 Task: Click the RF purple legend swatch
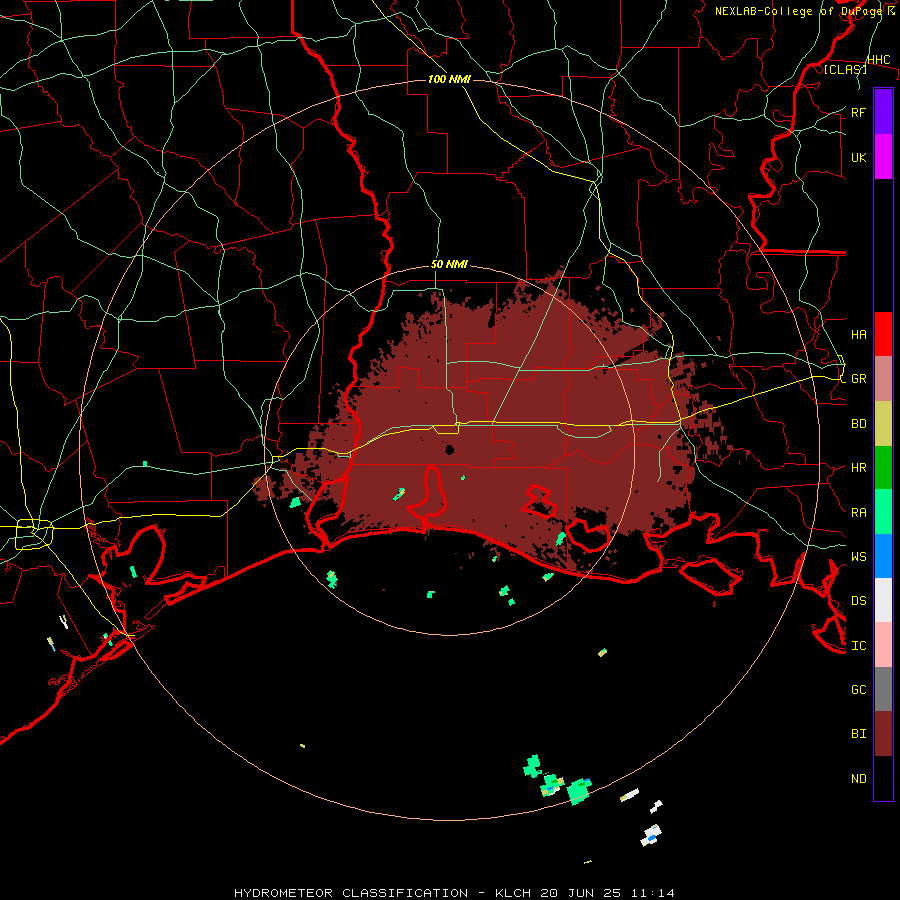click(x=883, y=112)
